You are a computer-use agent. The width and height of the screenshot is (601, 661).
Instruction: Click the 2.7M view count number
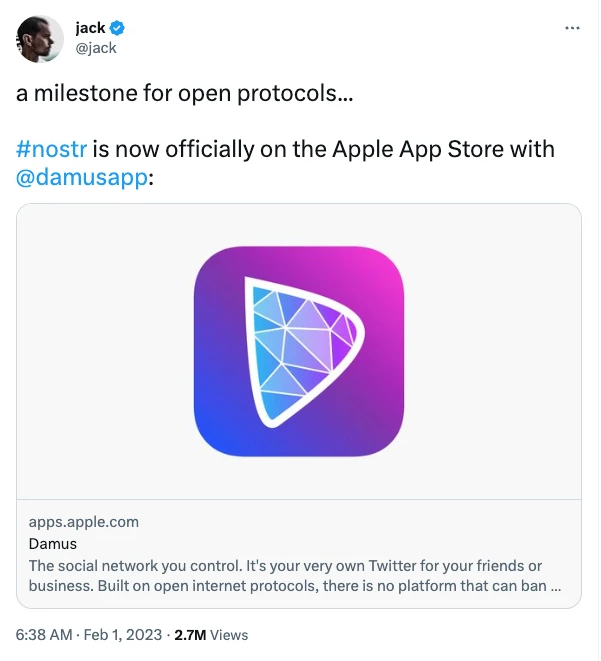click(x=191, y=635)
